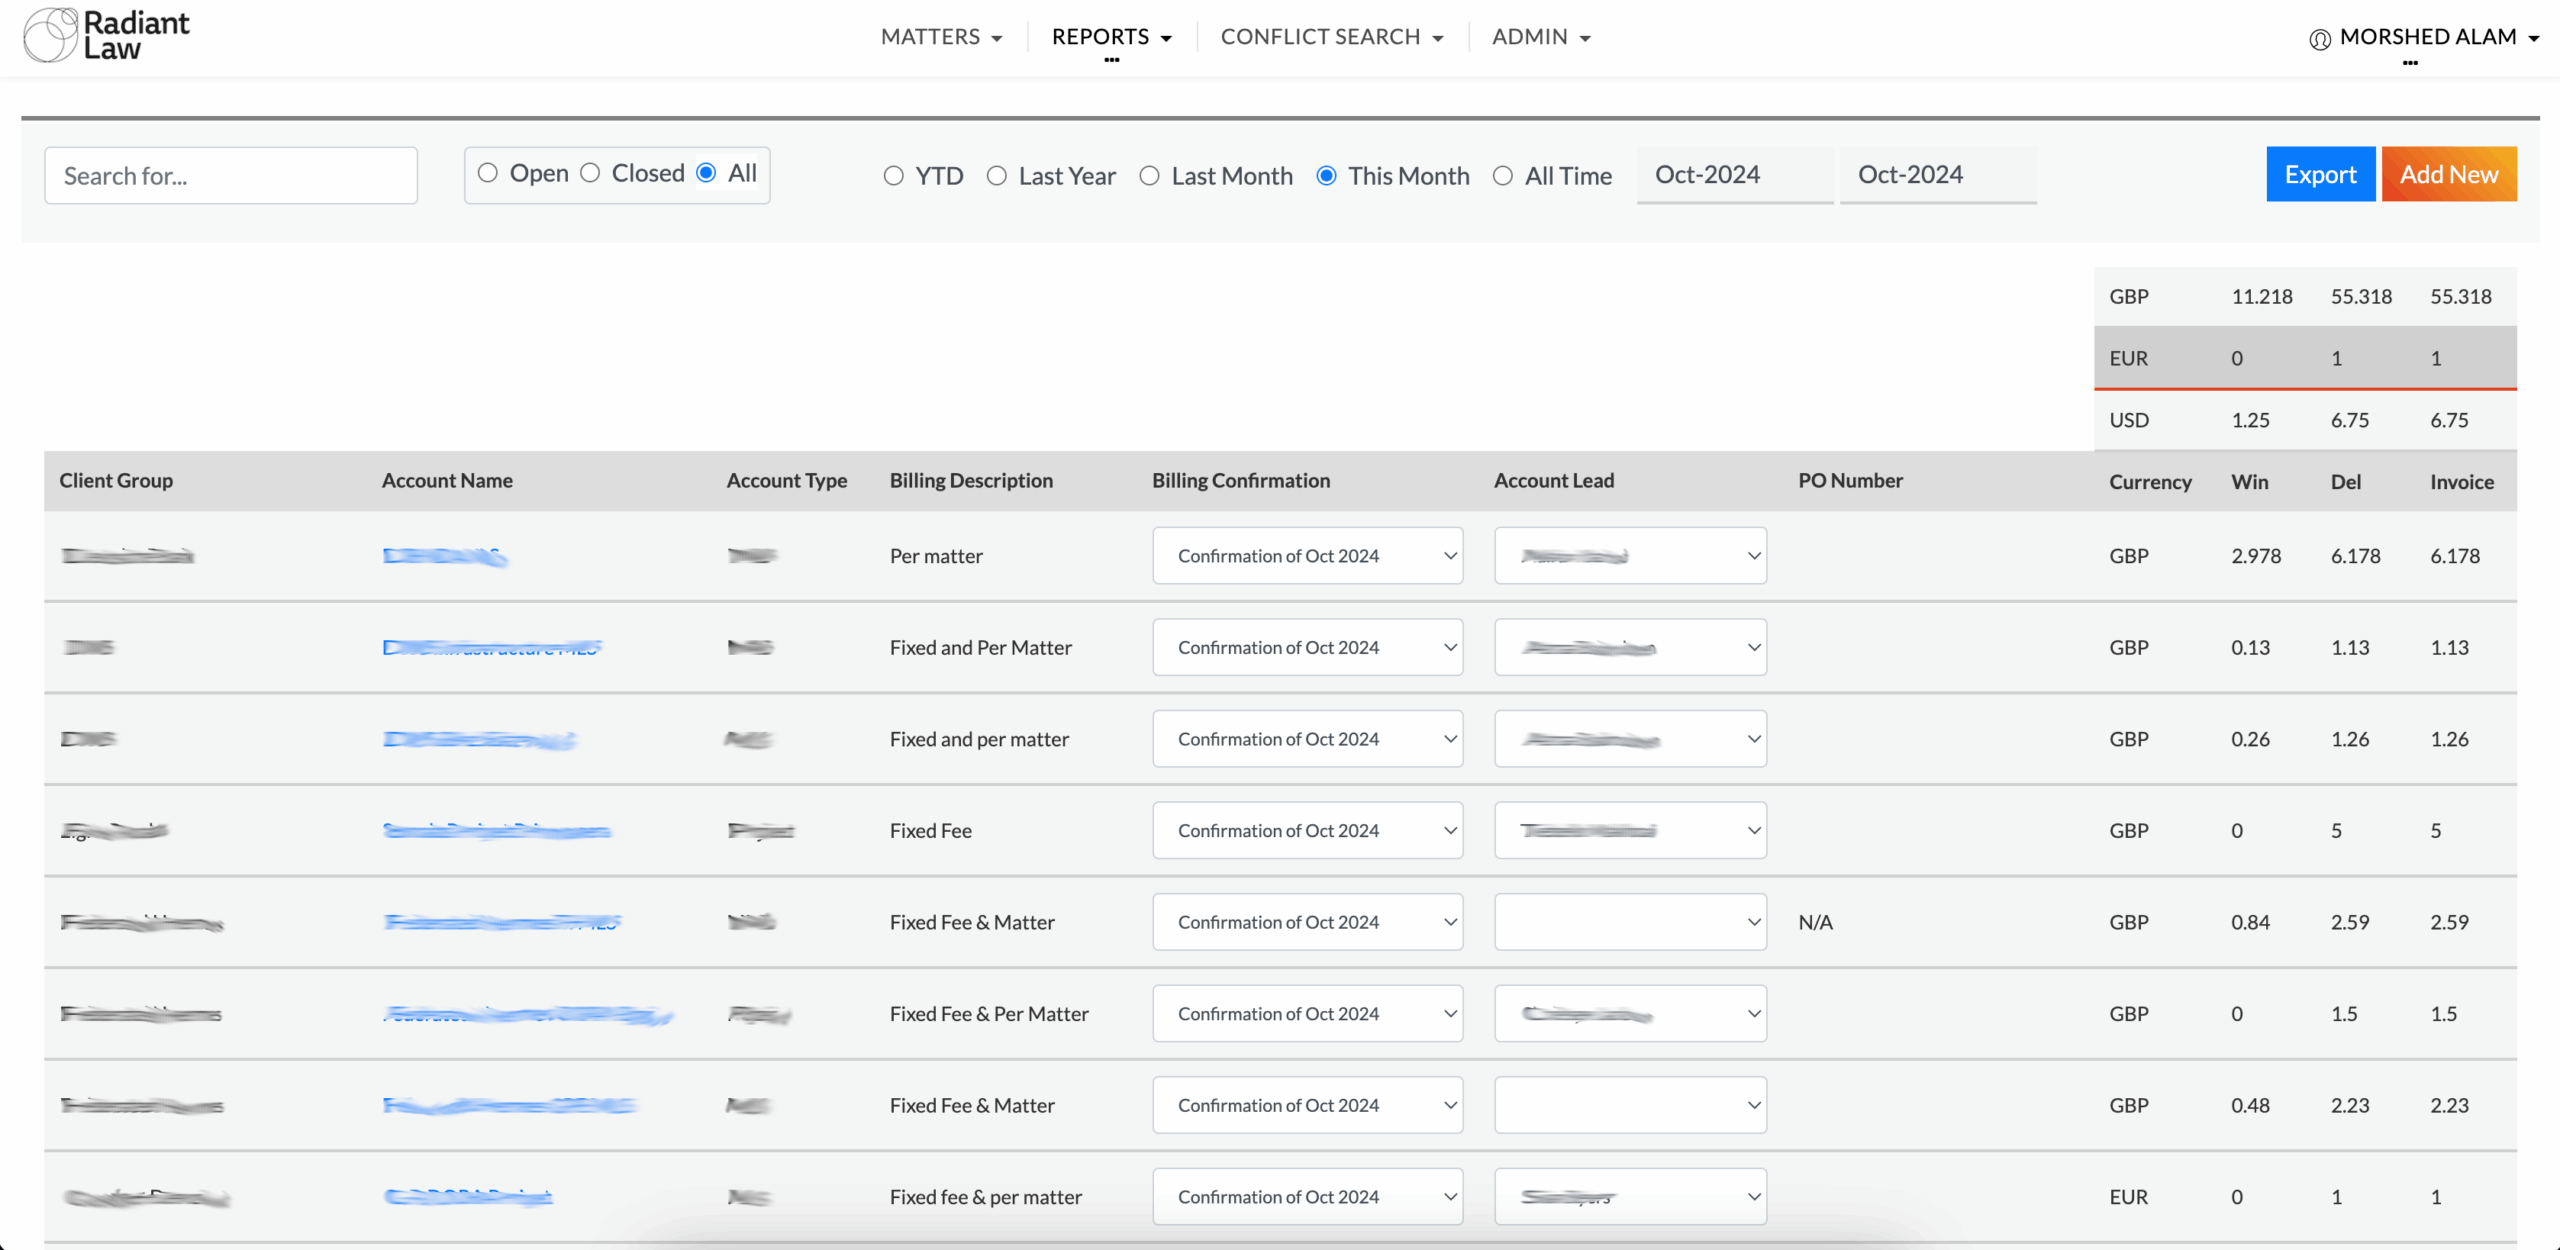
Task: Click the Account Type column header
Action: (x=786, y=480)
